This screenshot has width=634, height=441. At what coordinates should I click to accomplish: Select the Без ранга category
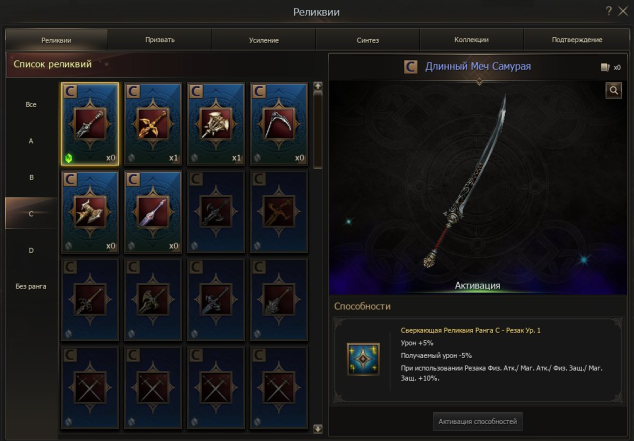pos(31,287)
